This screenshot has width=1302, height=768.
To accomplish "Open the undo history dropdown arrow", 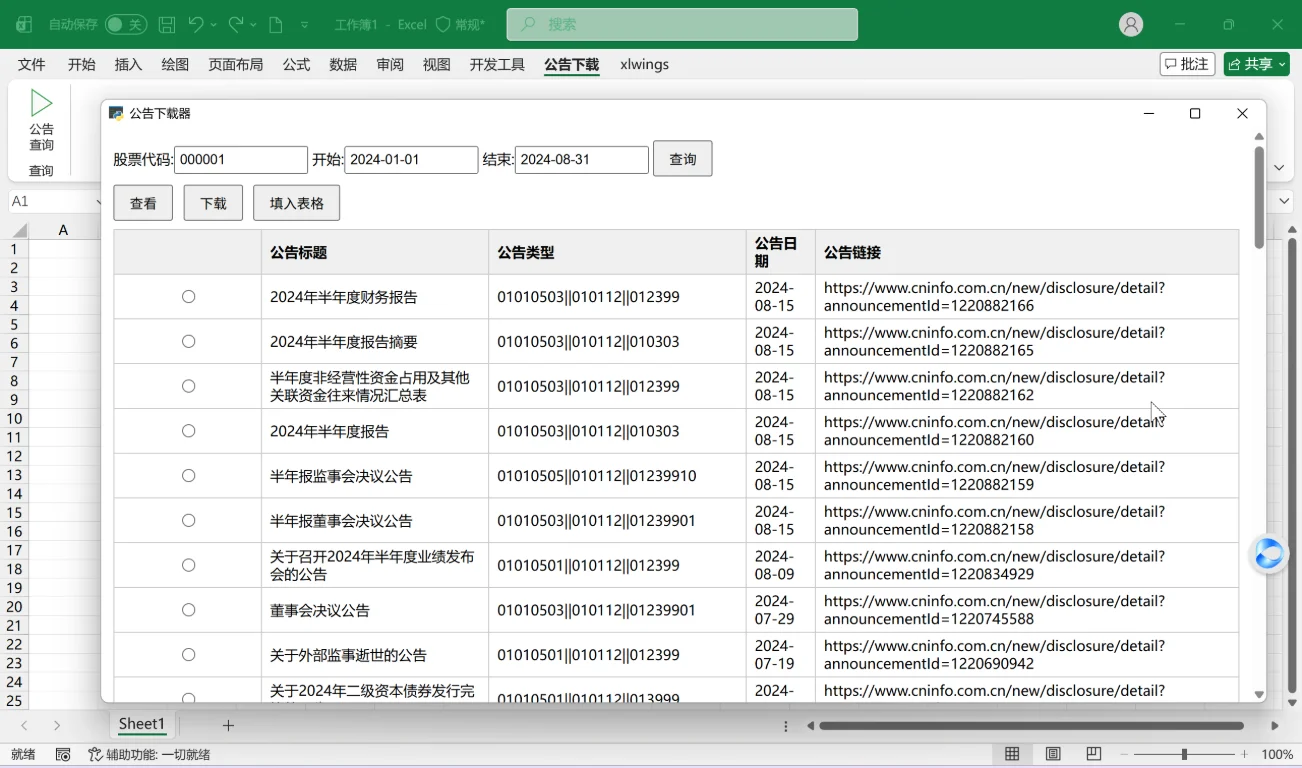I will [214, 25].
